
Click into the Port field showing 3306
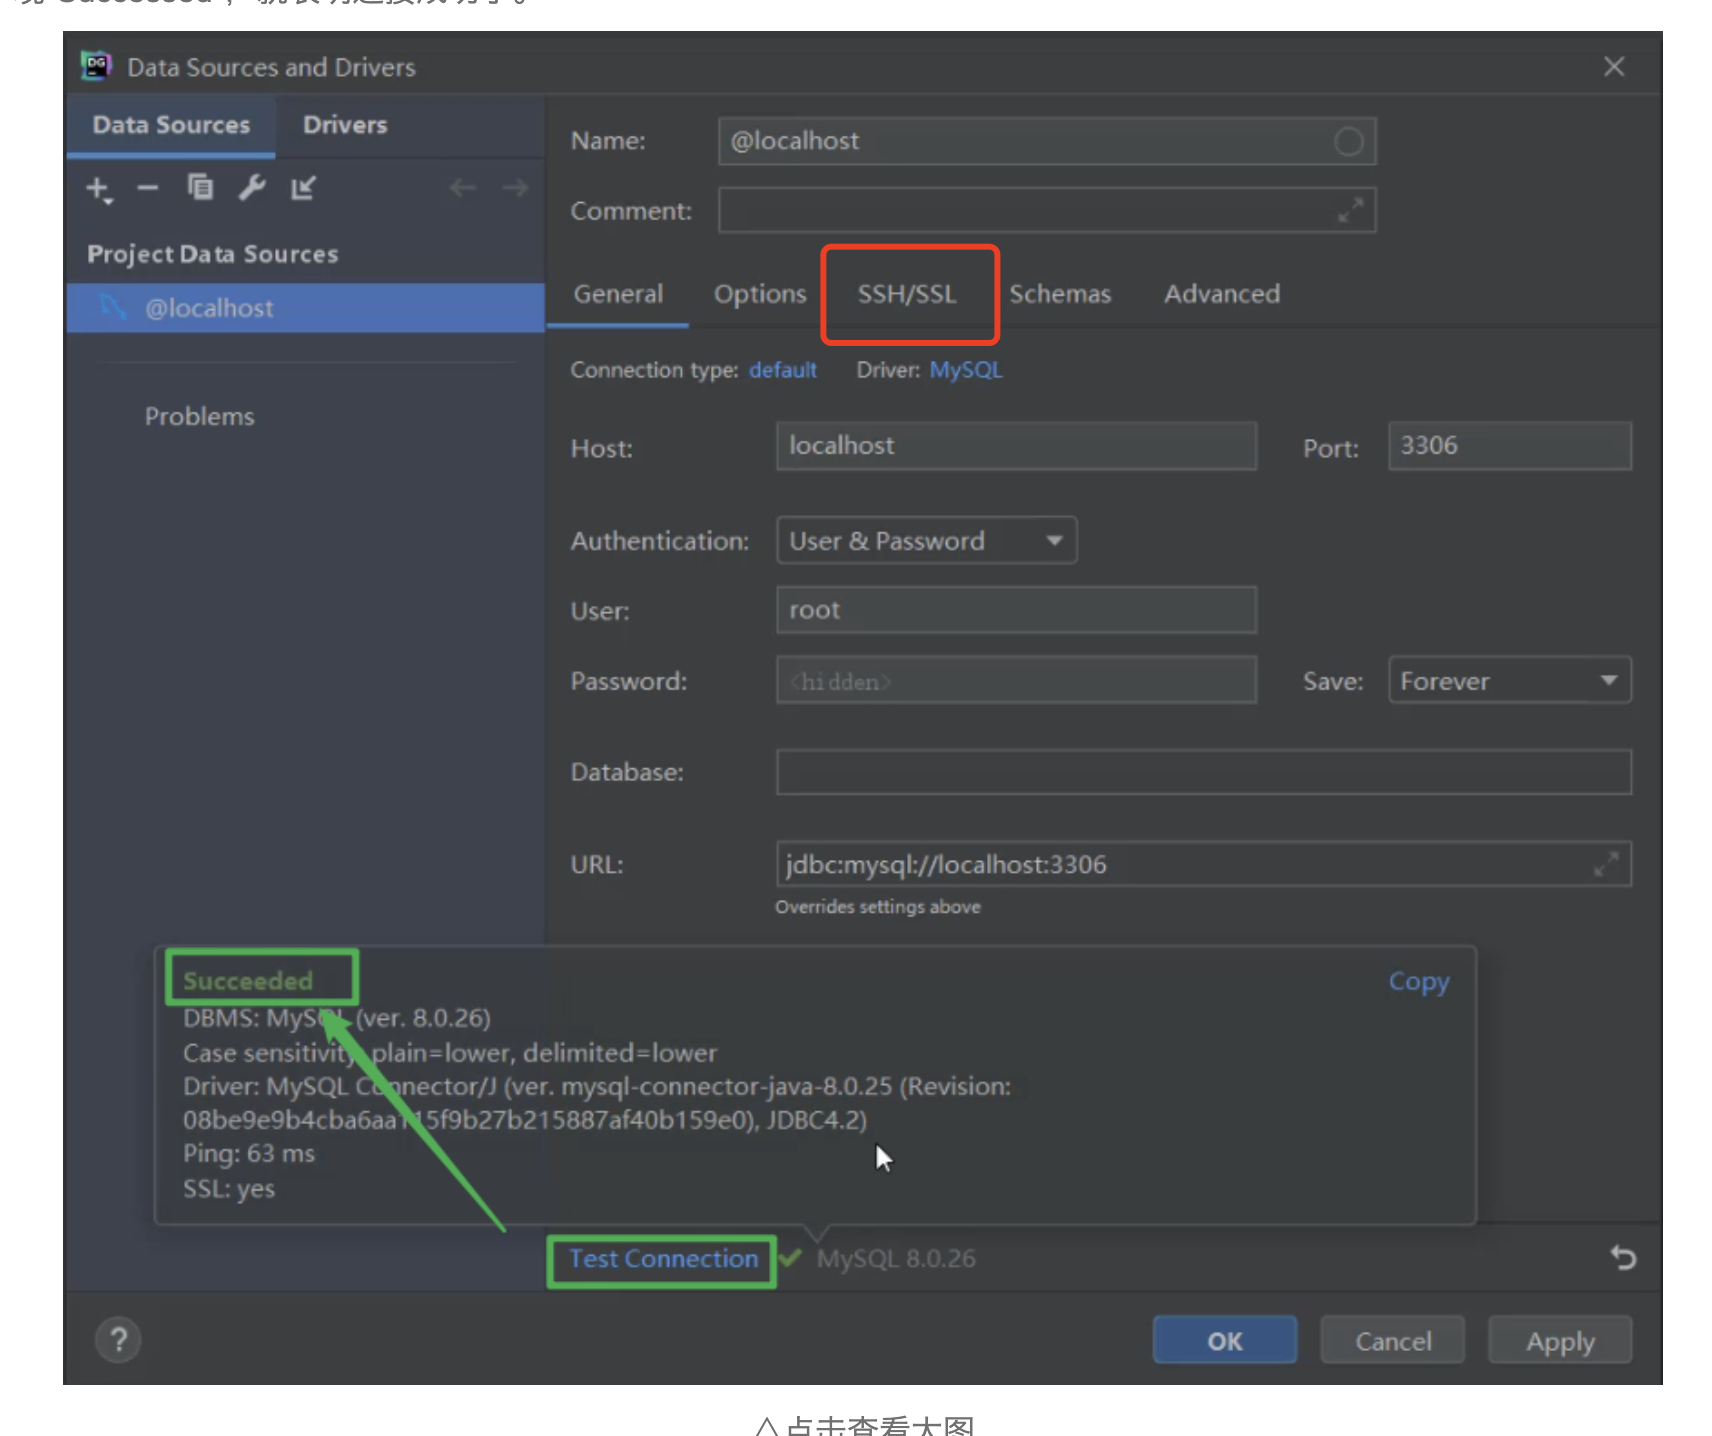tap(1509, 446)
